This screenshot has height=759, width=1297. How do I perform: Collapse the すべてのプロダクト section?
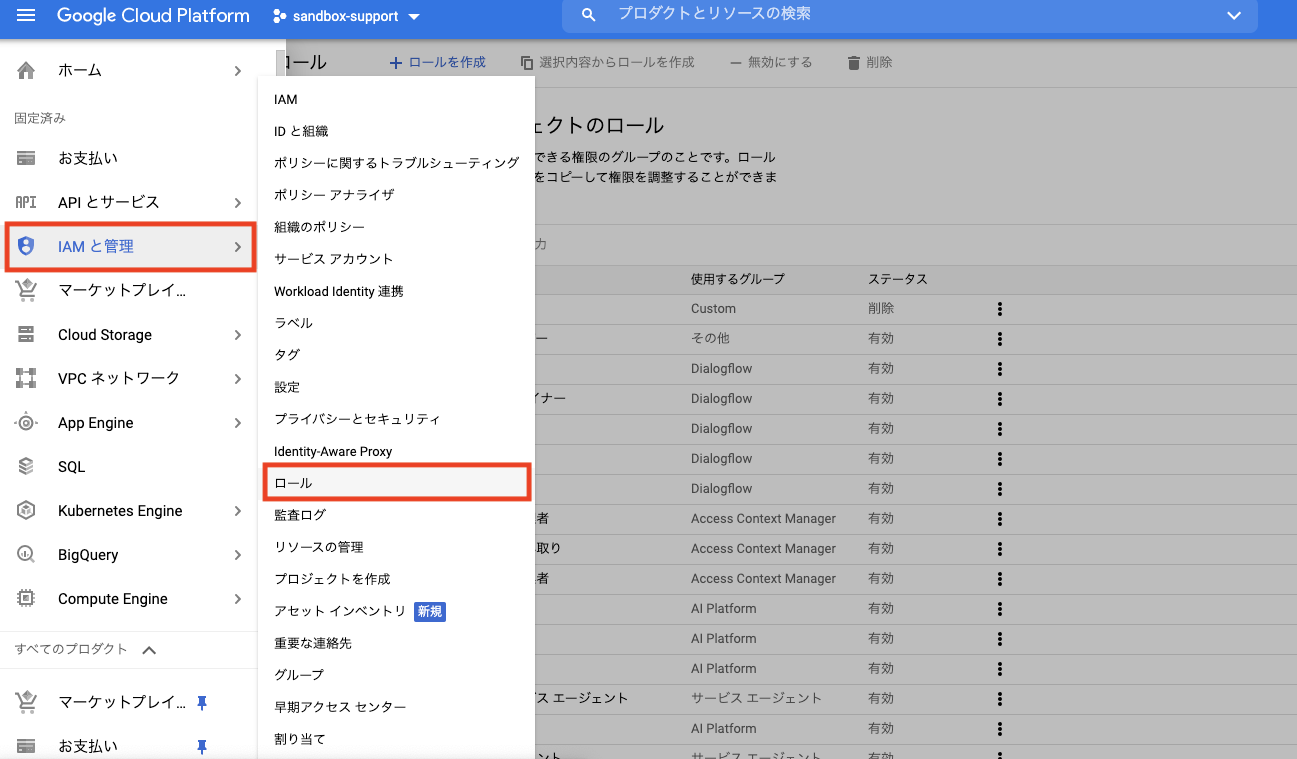149,650
